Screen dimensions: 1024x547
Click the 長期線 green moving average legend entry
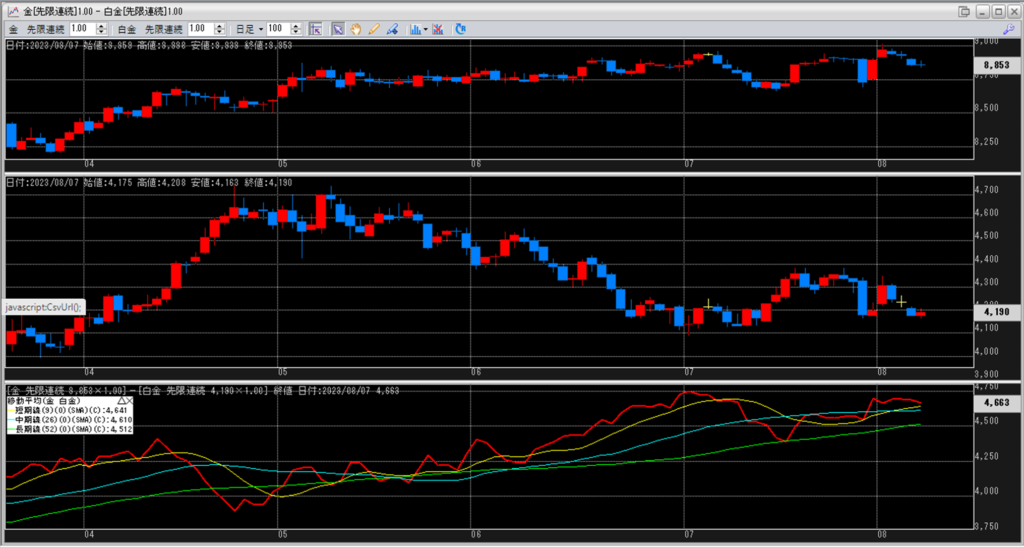pos(68,428)
